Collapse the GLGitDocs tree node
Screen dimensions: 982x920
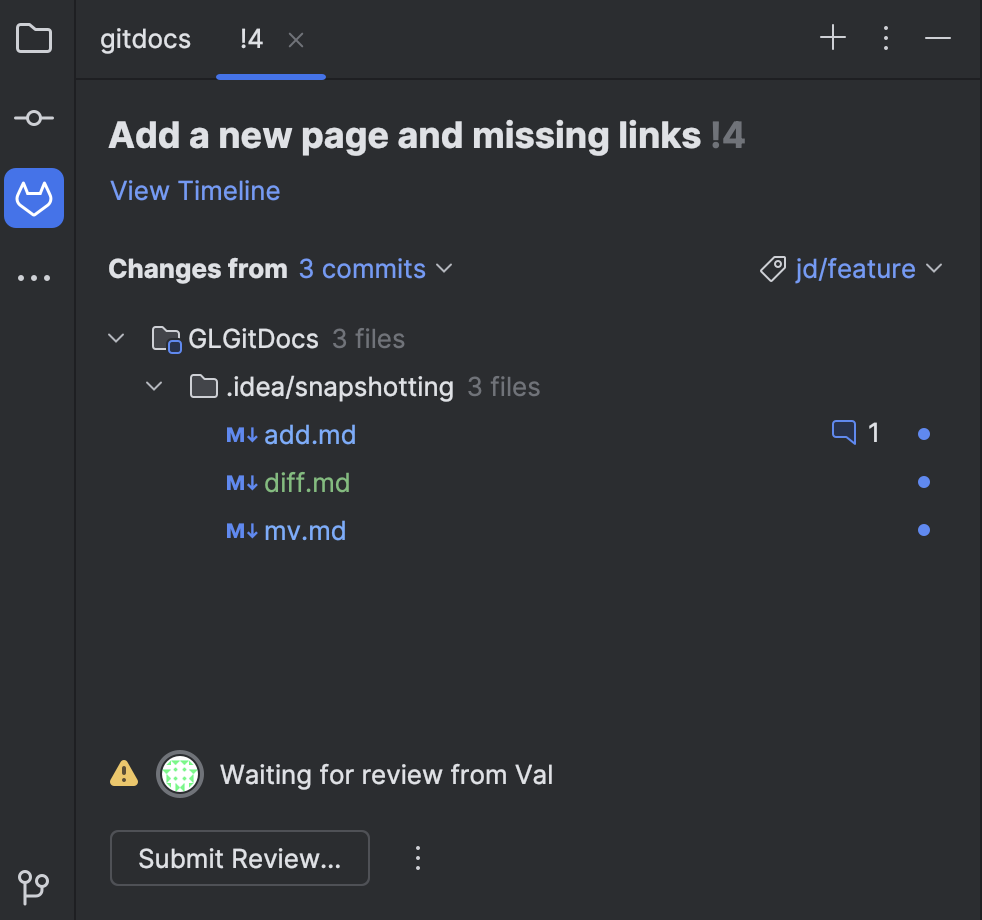[116, 338]
